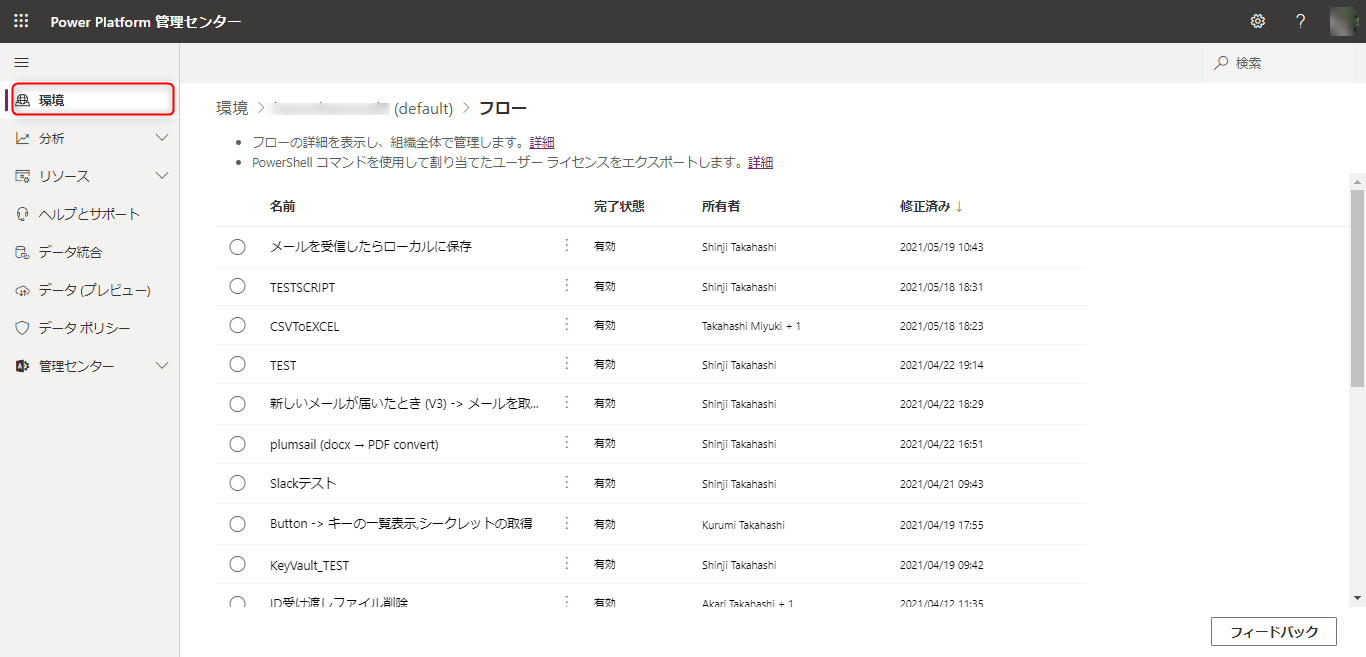
Task: Select the KeyVault_TEST row radio button
Action: coord(237,564)
